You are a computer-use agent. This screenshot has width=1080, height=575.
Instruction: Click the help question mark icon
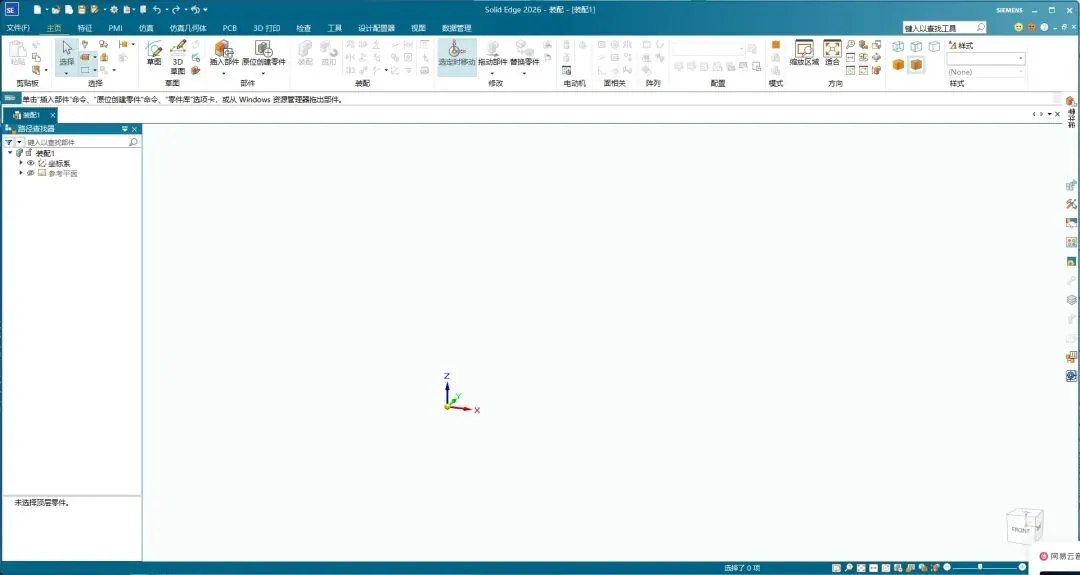pos(1044,27)
